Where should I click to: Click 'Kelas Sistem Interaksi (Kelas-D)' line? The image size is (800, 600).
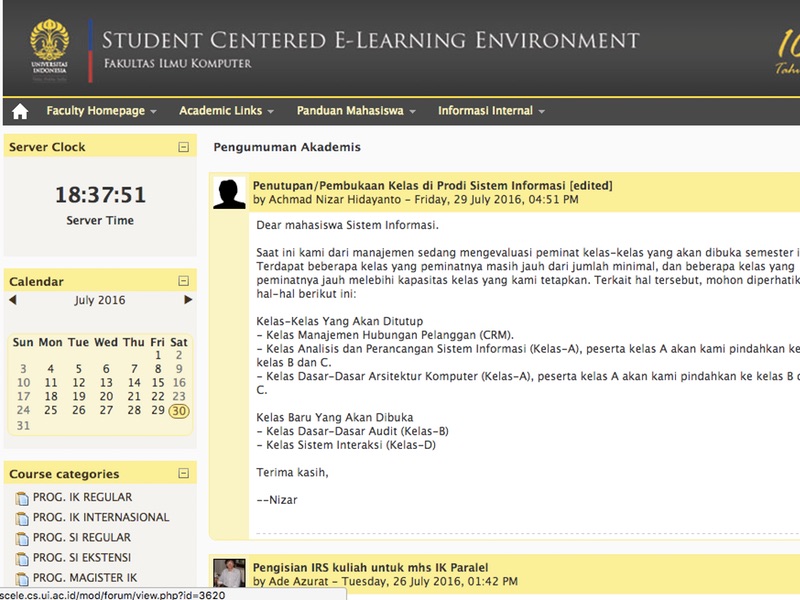pyautogui.click(x=351, y=445)
